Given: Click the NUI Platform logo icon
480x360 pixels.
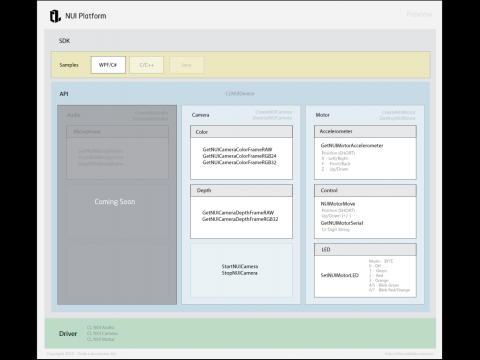Looking at the screenshot, I should click(55, 16).
